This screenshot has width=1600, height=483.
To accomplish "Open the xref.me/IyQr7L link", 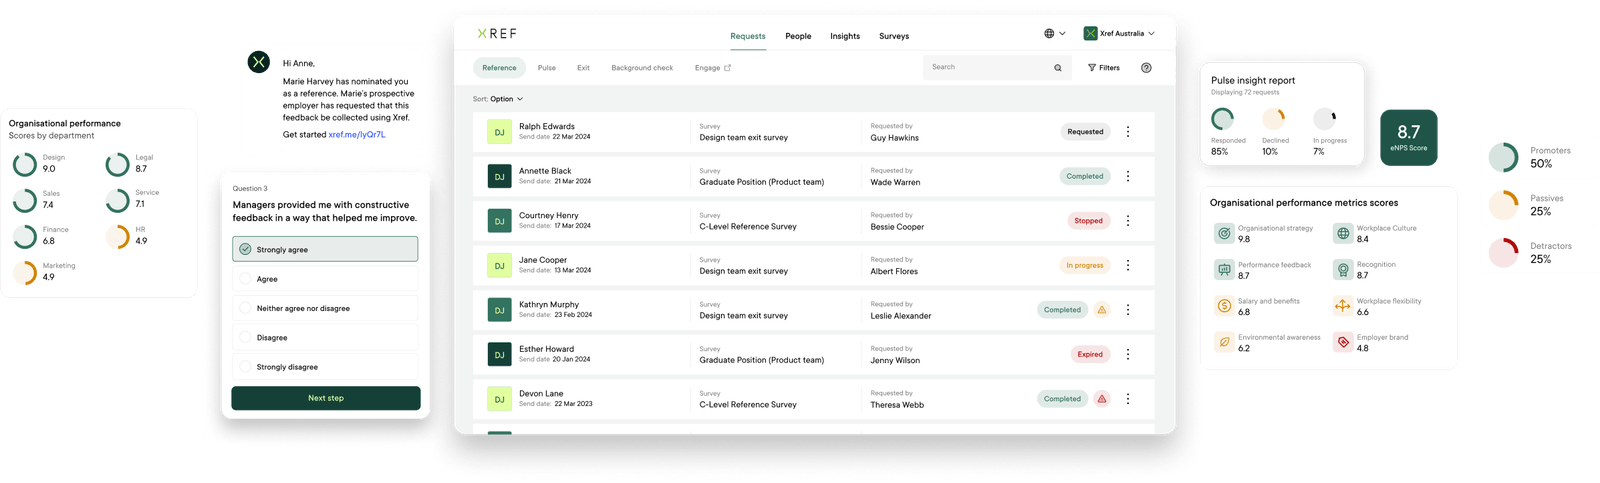I will pos(357,134).
